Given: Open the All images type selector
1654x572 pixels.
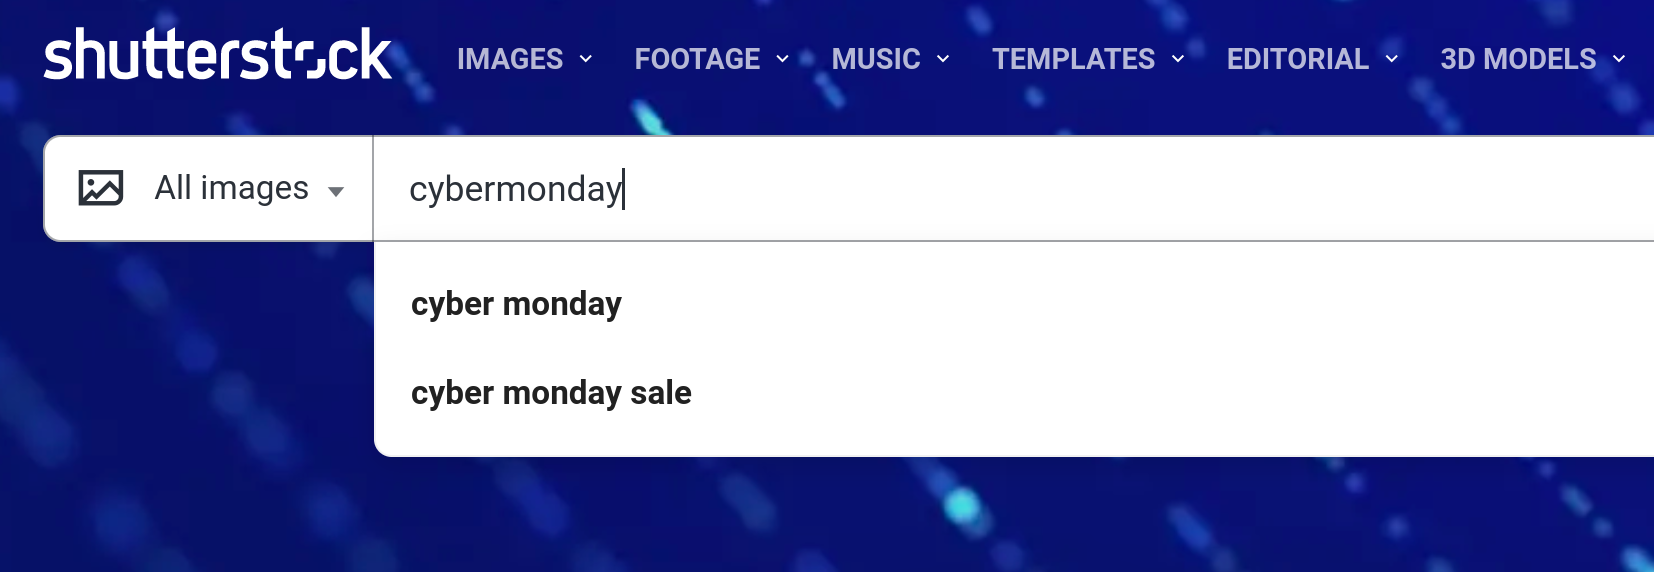Looking at the screenshot, I should [x=231, y=188].
